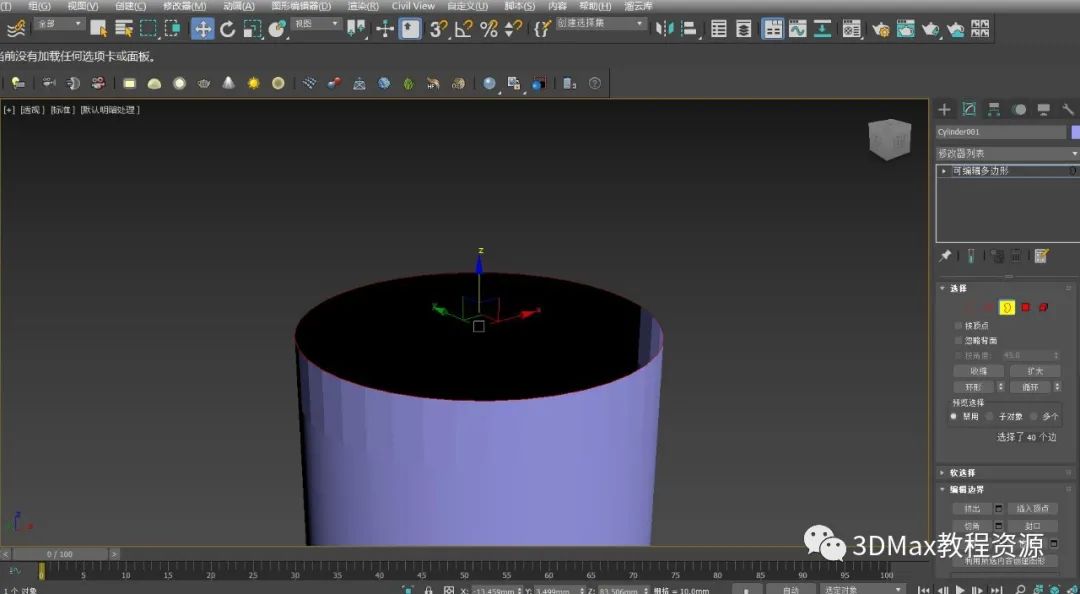Viewport: 1080px width, 594px height.
Task: Select the Polygon sub-object level icon
Action: click(1025, 307)
